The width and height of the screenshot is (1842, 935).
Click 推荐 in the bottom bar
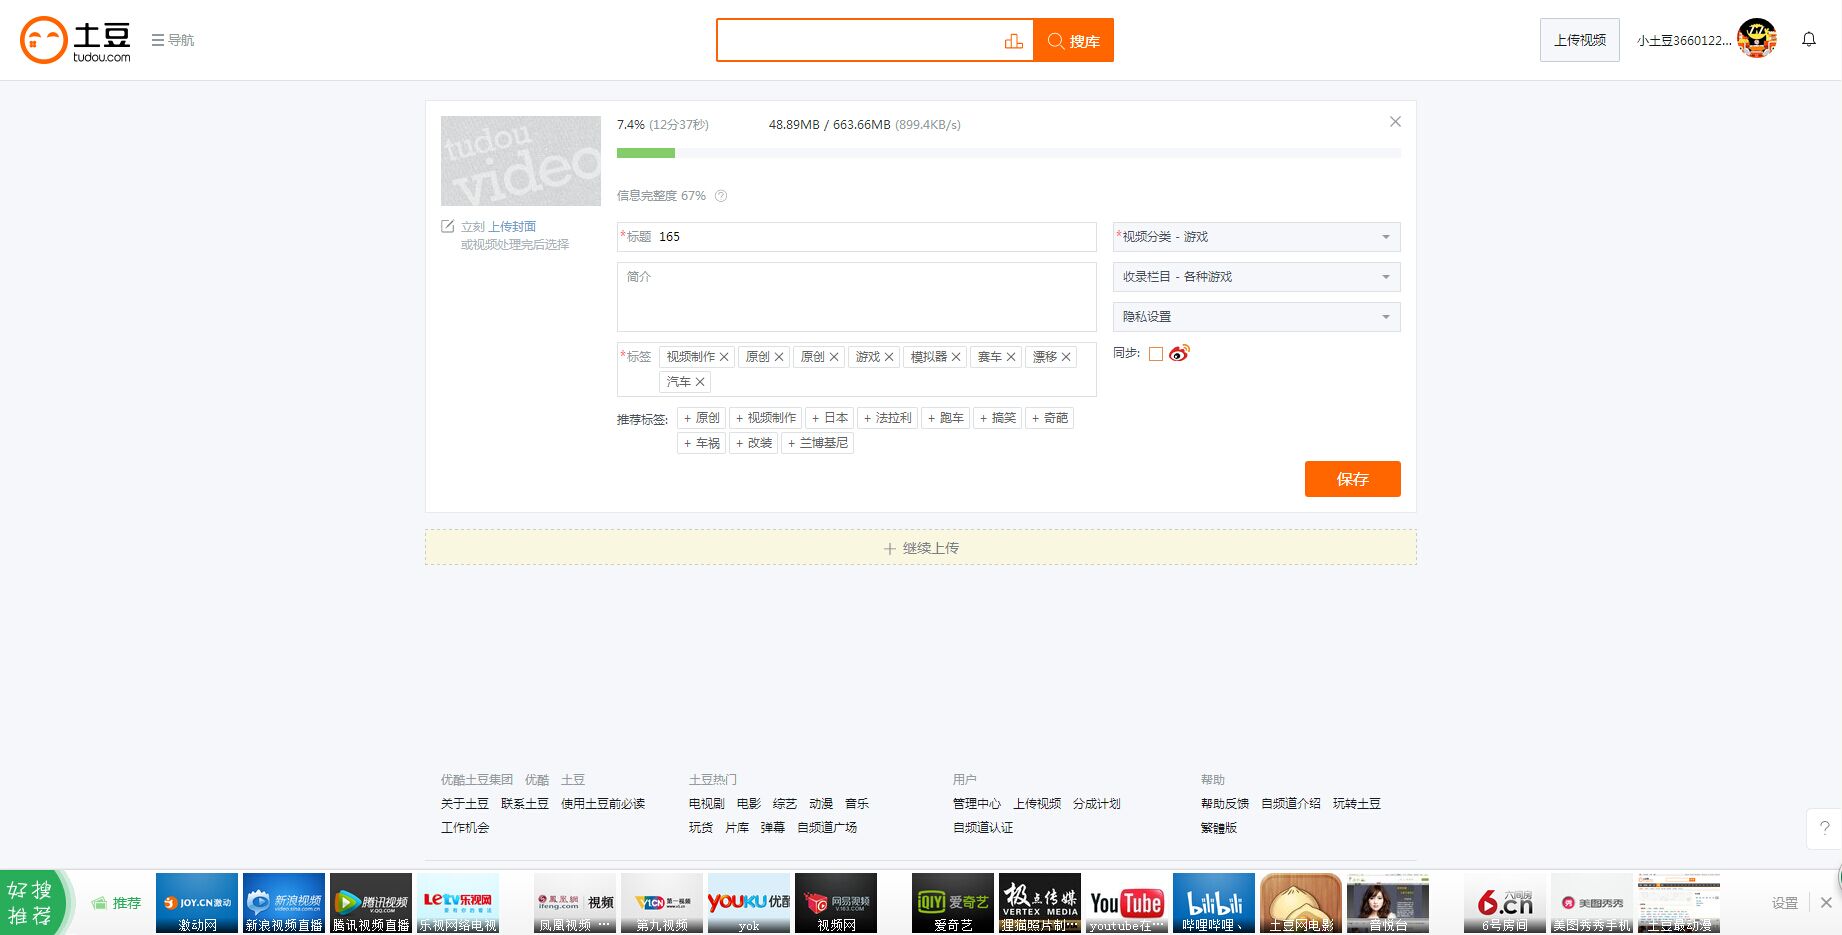tap(116, 903)
